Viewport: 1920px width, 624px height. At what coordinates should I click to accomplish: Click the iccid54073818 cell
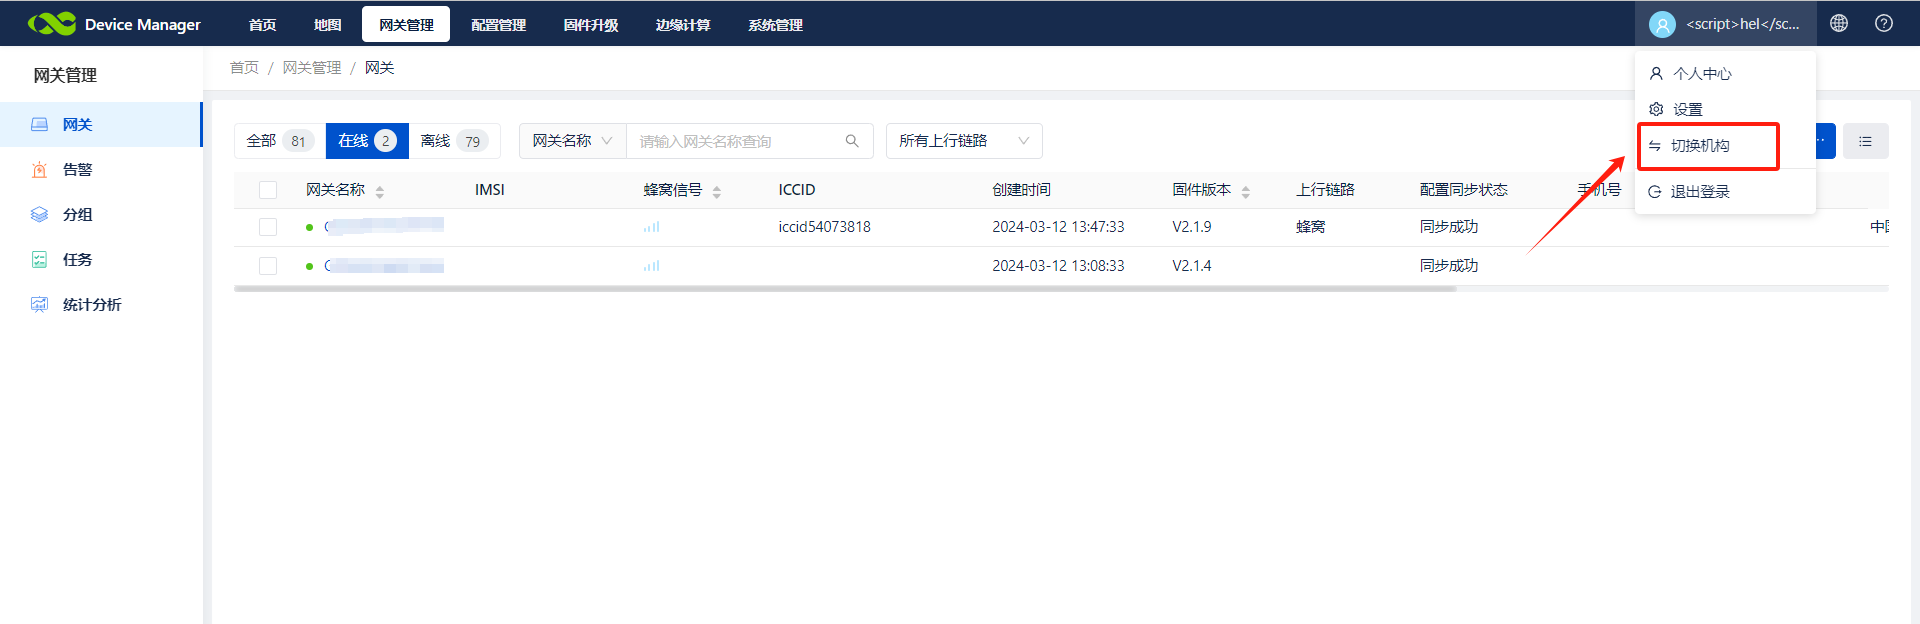tap(824, 227)
